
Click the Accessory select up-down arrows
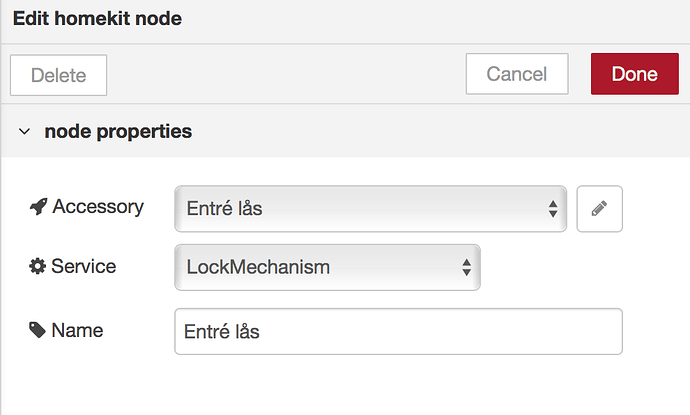(x=553, y=209)
